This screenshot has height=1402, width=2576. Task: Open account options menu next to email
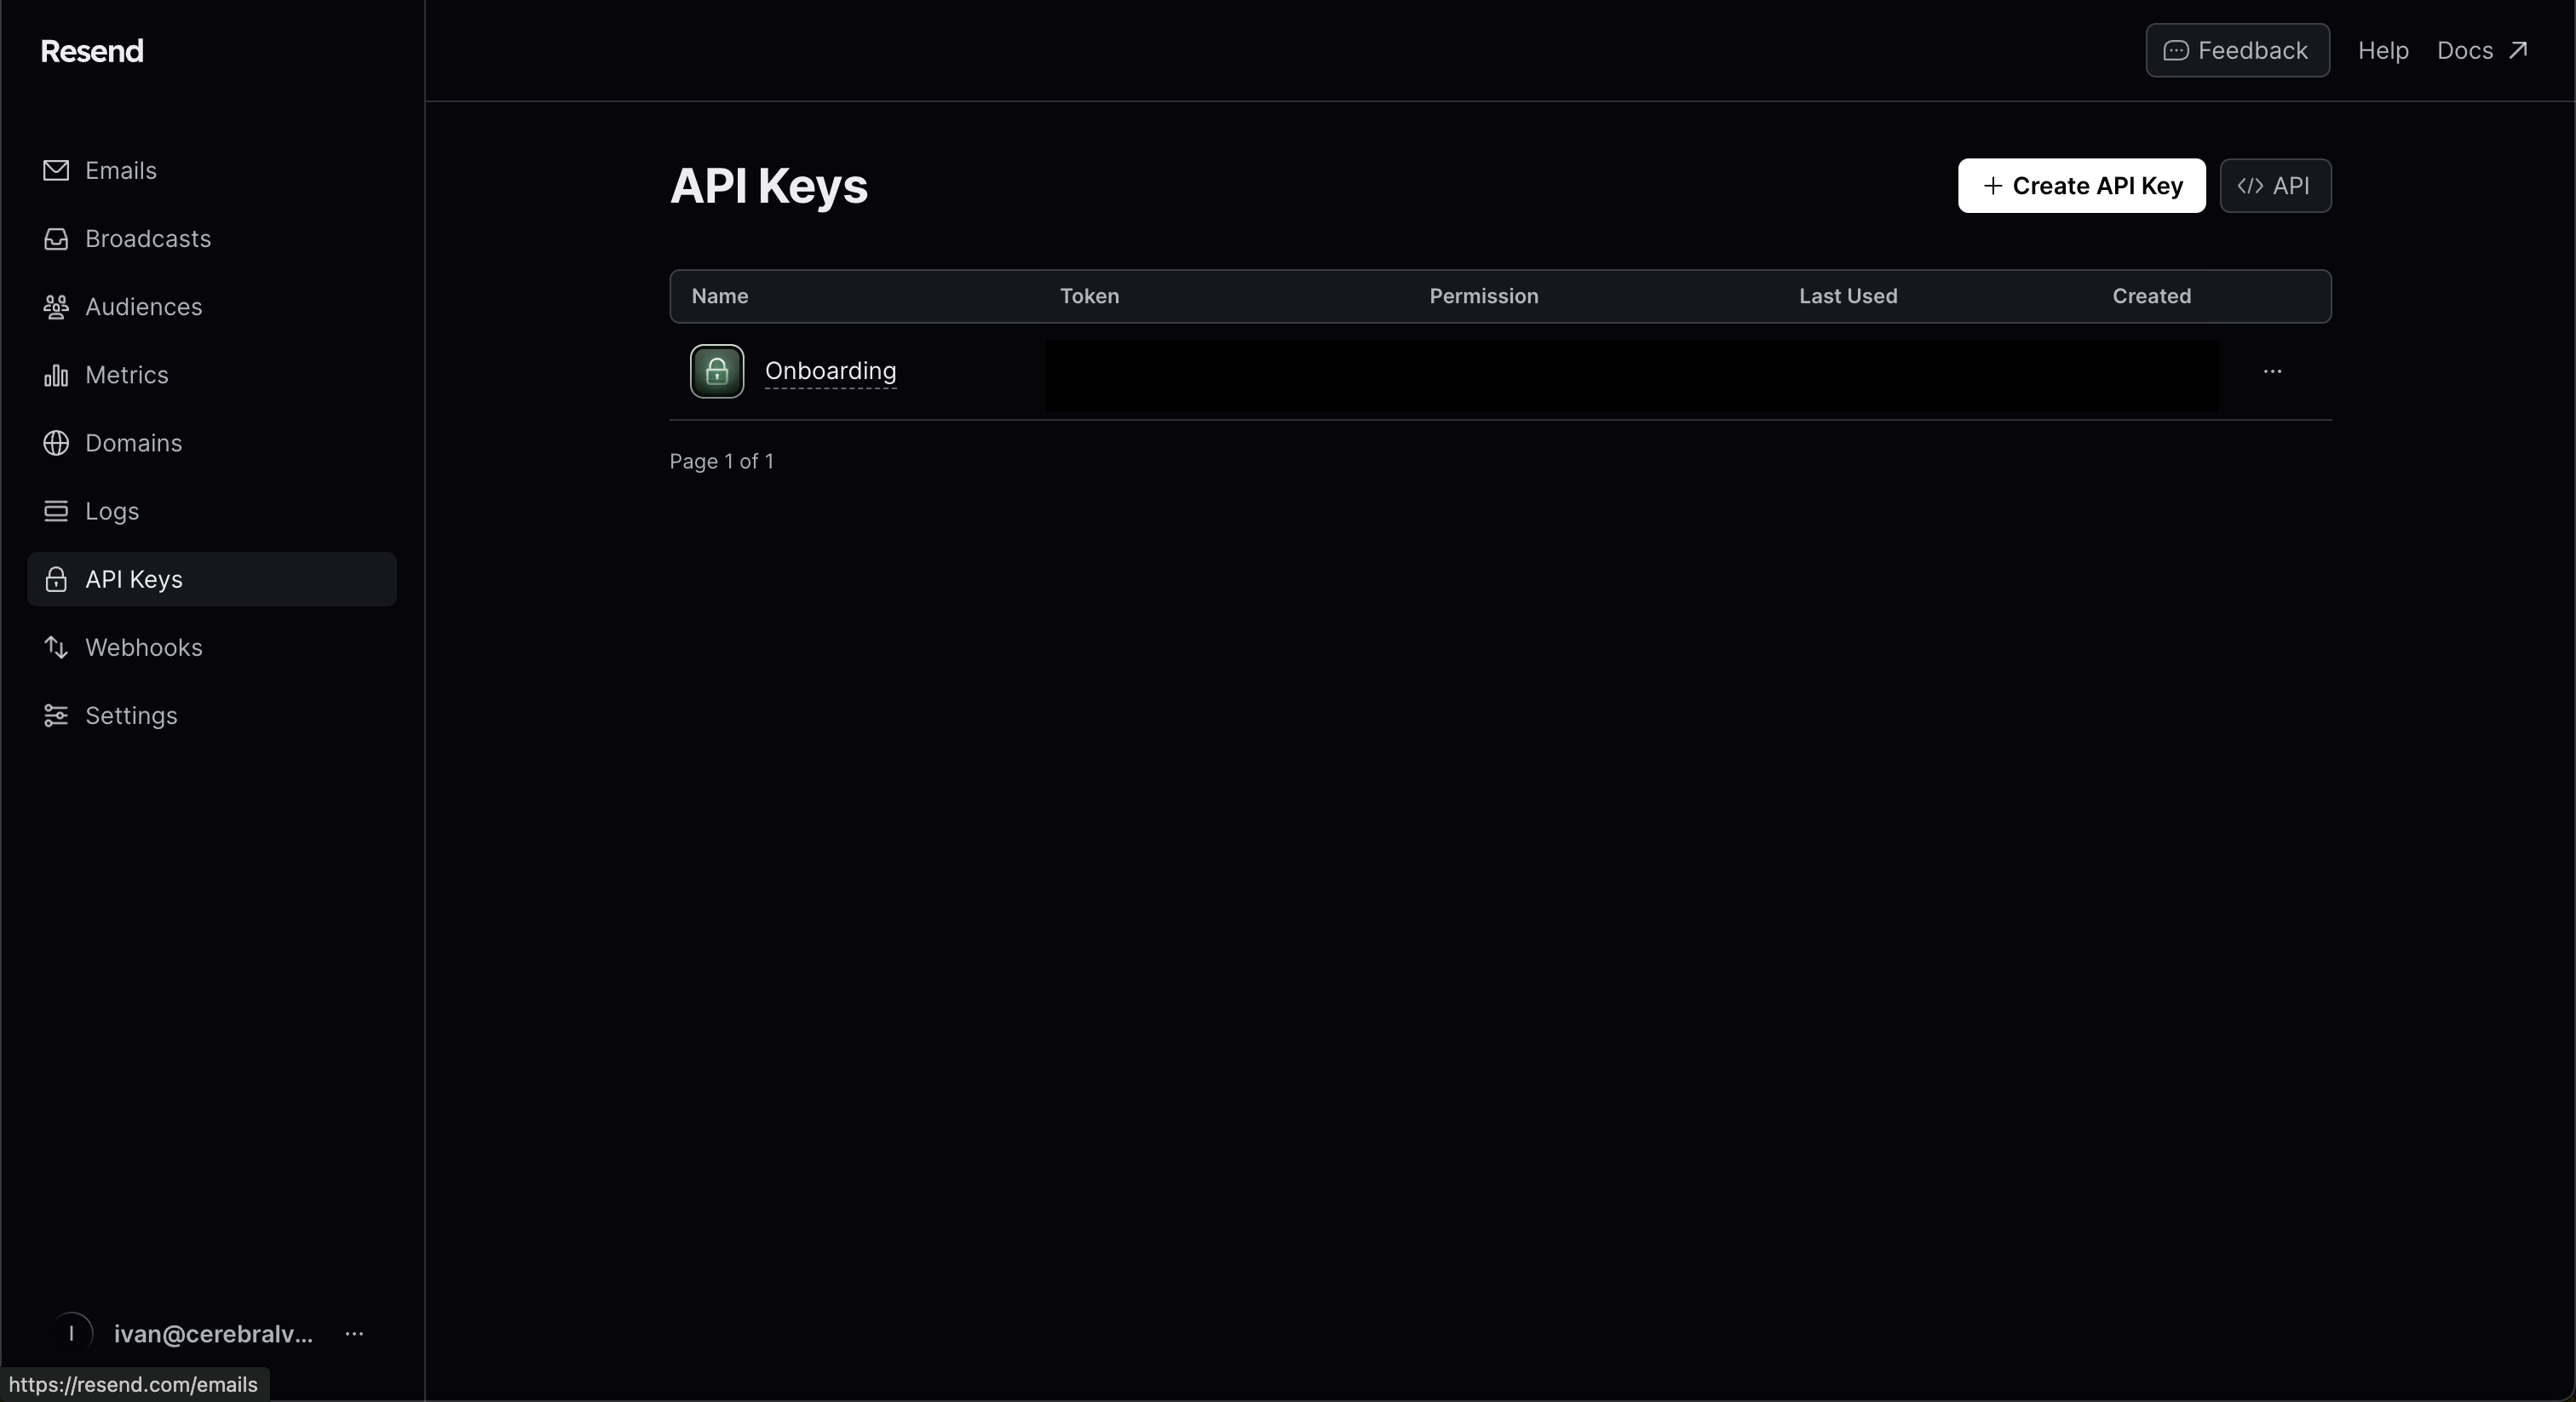click(x=354, y=1334)
